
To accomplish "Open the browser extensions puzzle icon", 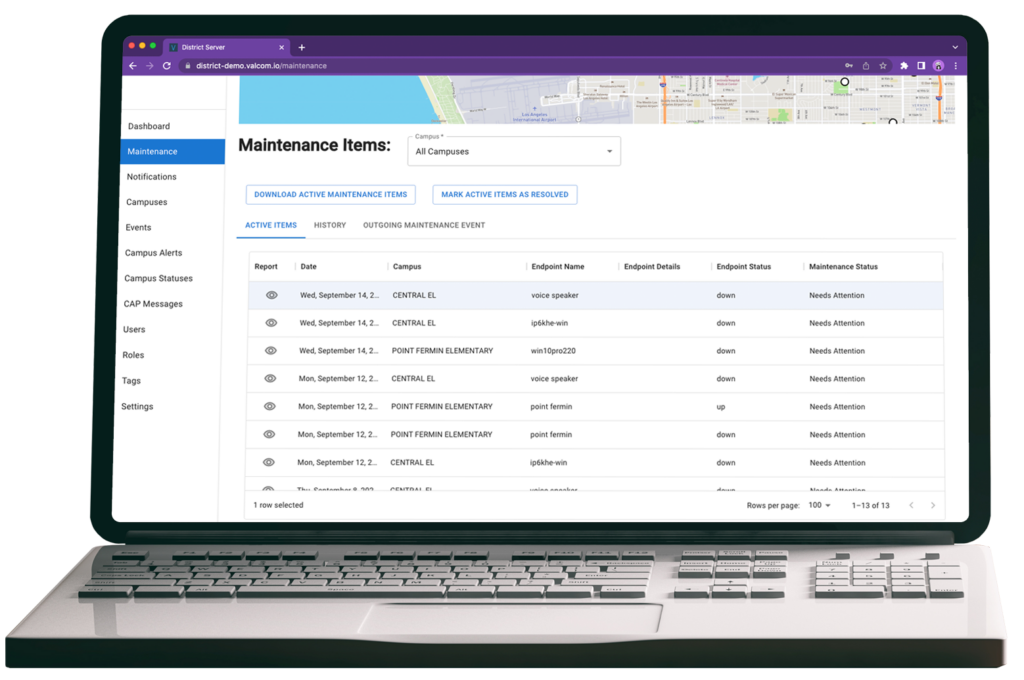I will click(x=904, y=66).
